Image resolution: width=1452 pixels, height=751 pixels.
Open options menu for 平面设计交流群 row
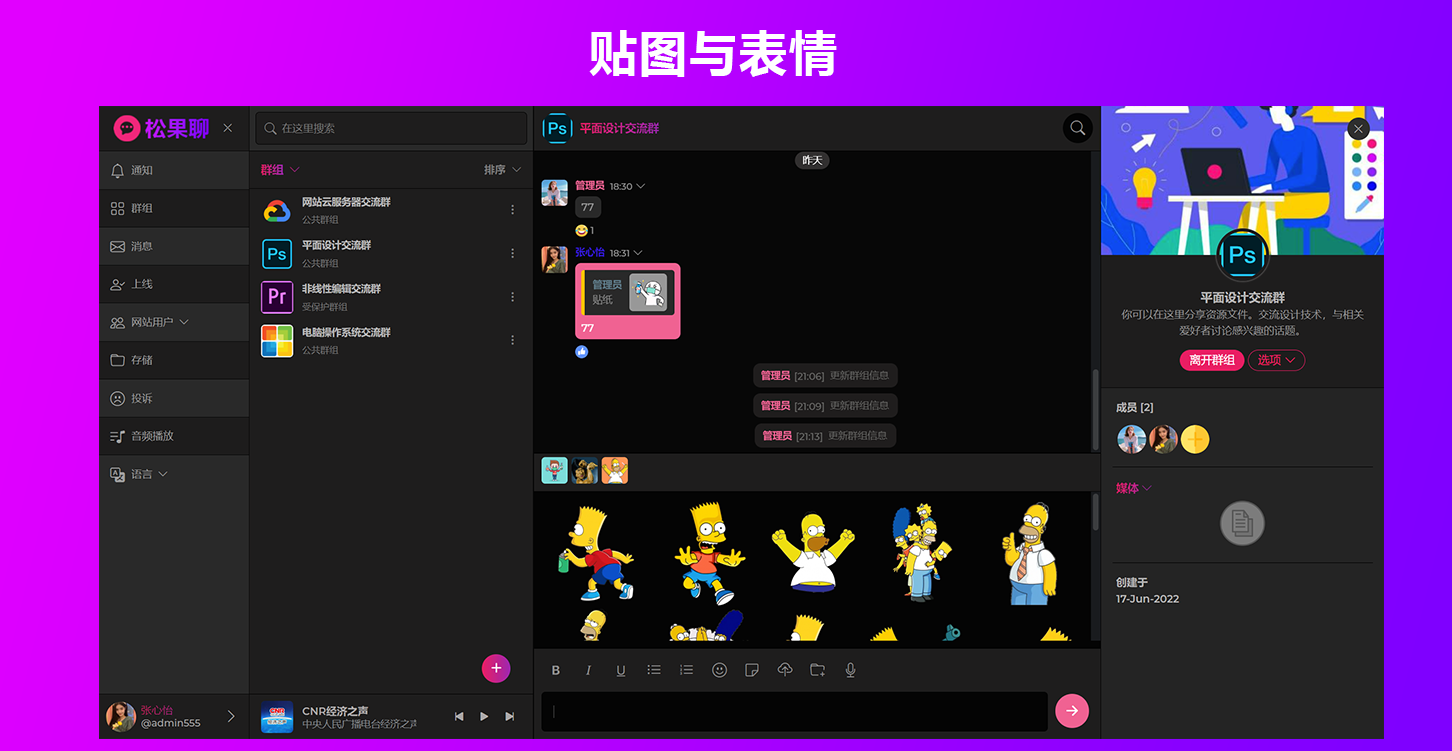513,253
